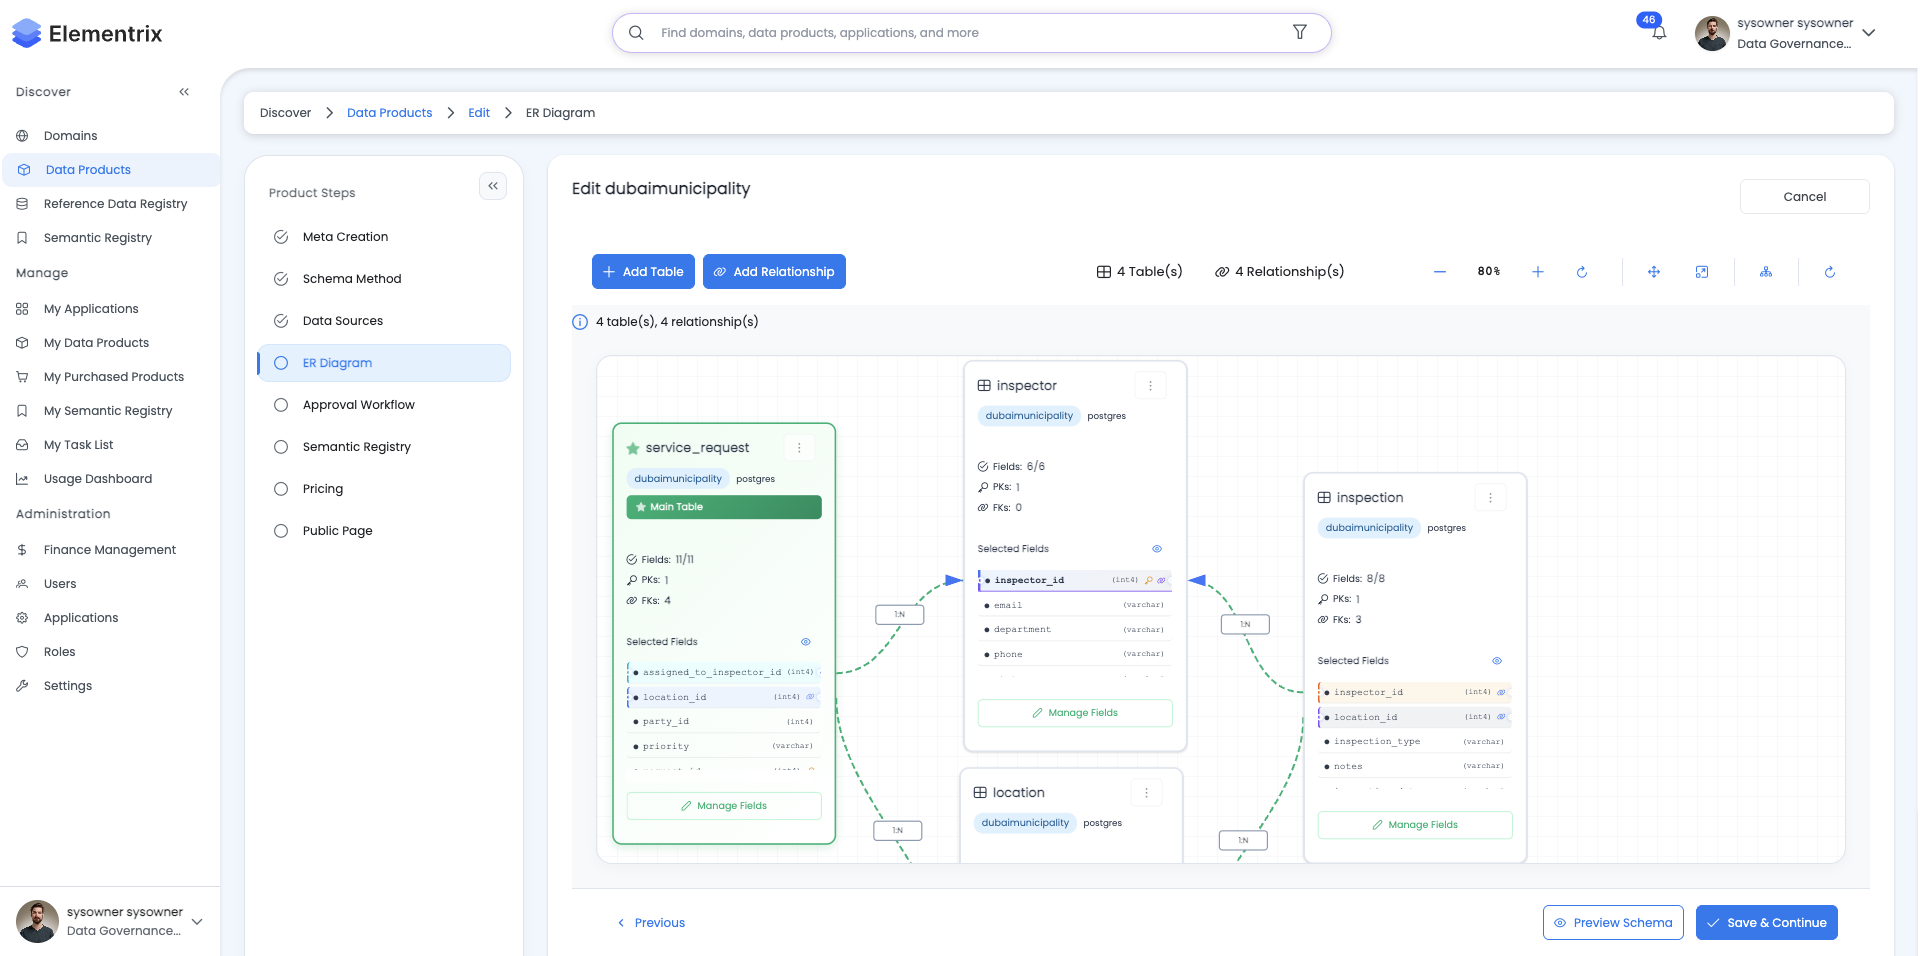
Task: Toggle eye icon for inspection Selected Fields
Action: pos(1497,661)
